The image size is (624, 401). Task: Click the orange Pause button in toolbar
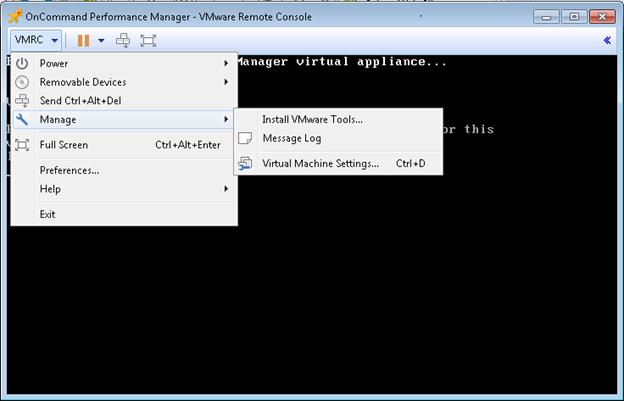(83, 41)
